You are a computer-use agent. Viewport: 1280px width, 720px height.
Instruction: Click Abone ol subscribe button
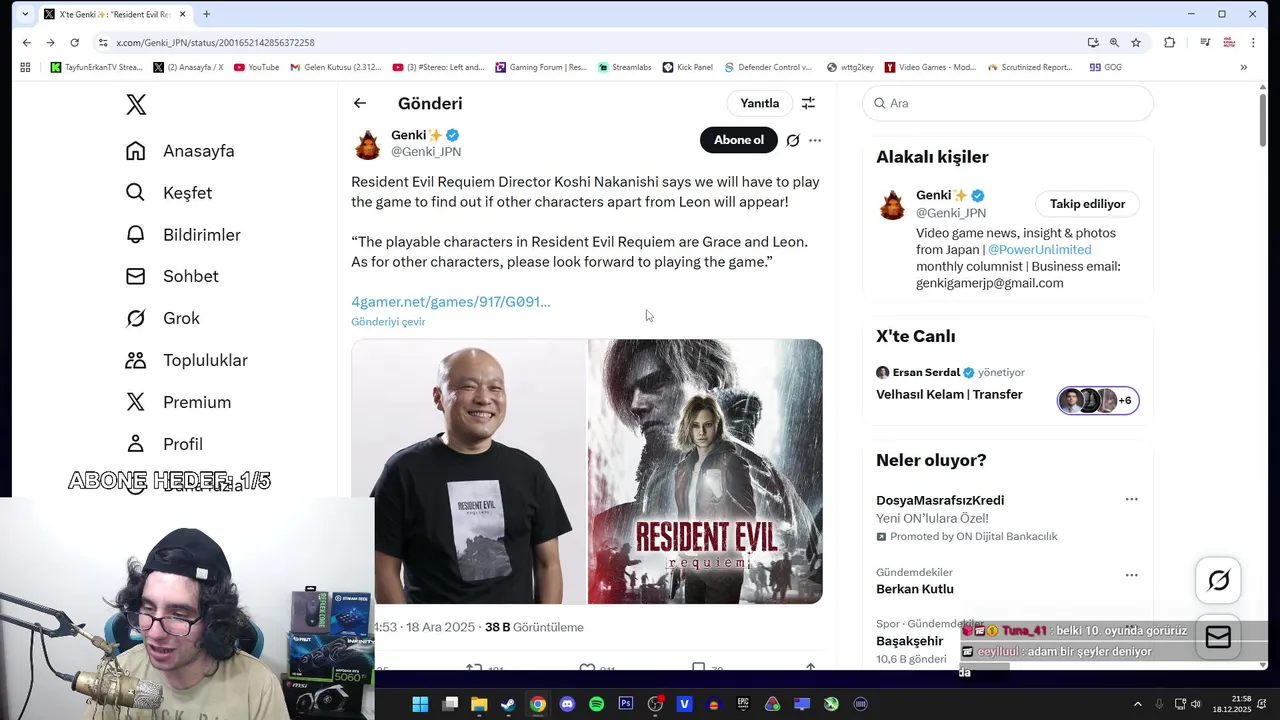(x=739, y=140)
